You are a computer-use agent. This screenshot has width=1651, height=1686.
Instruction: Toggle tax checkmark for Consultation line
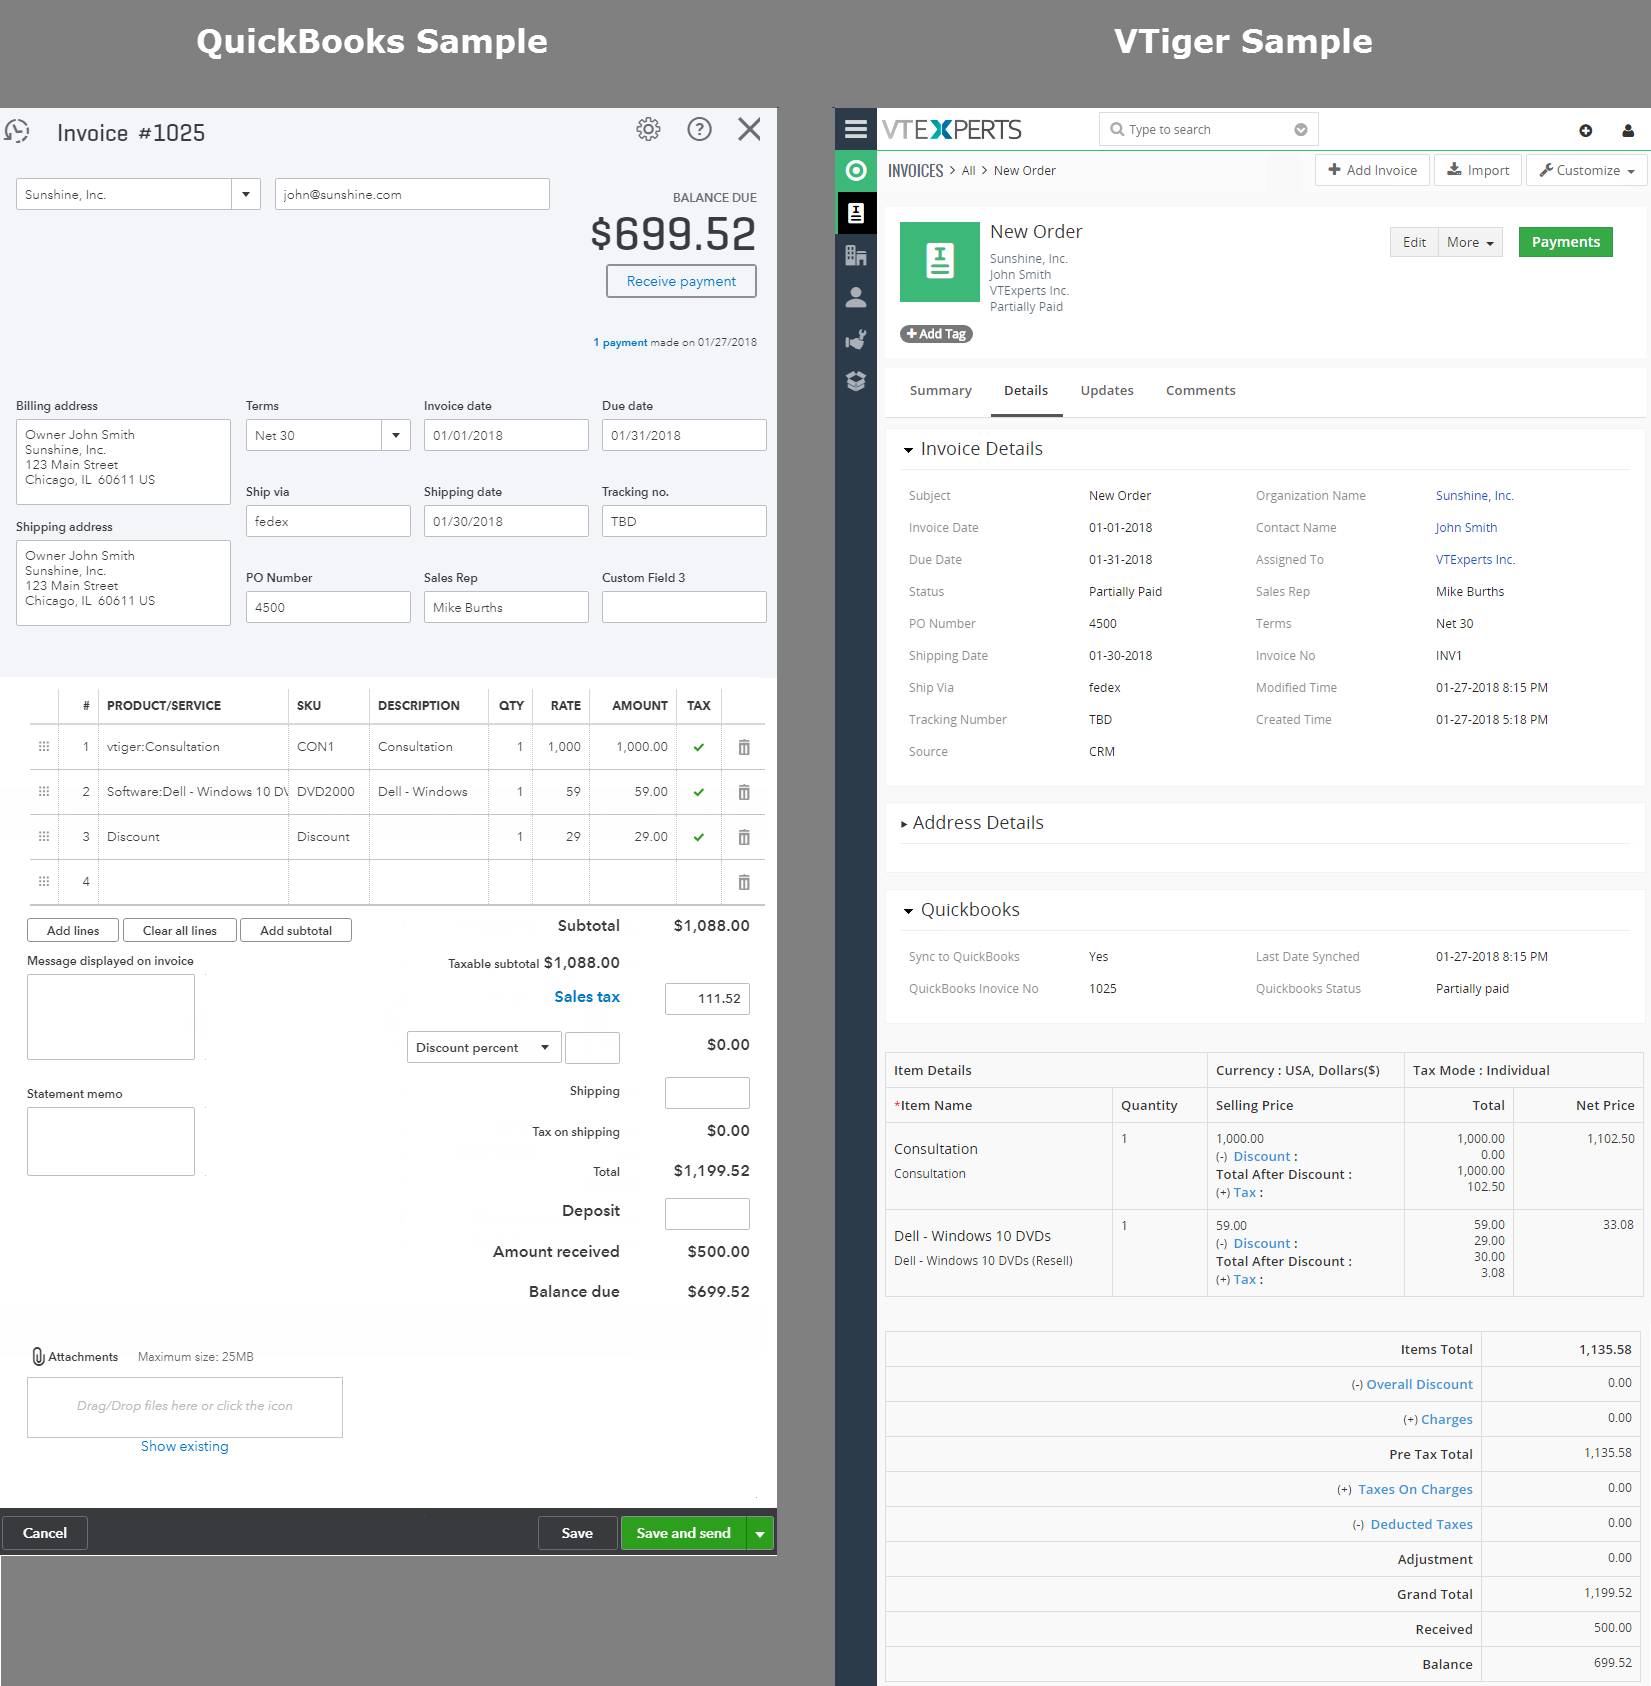[x=699, y=747]
